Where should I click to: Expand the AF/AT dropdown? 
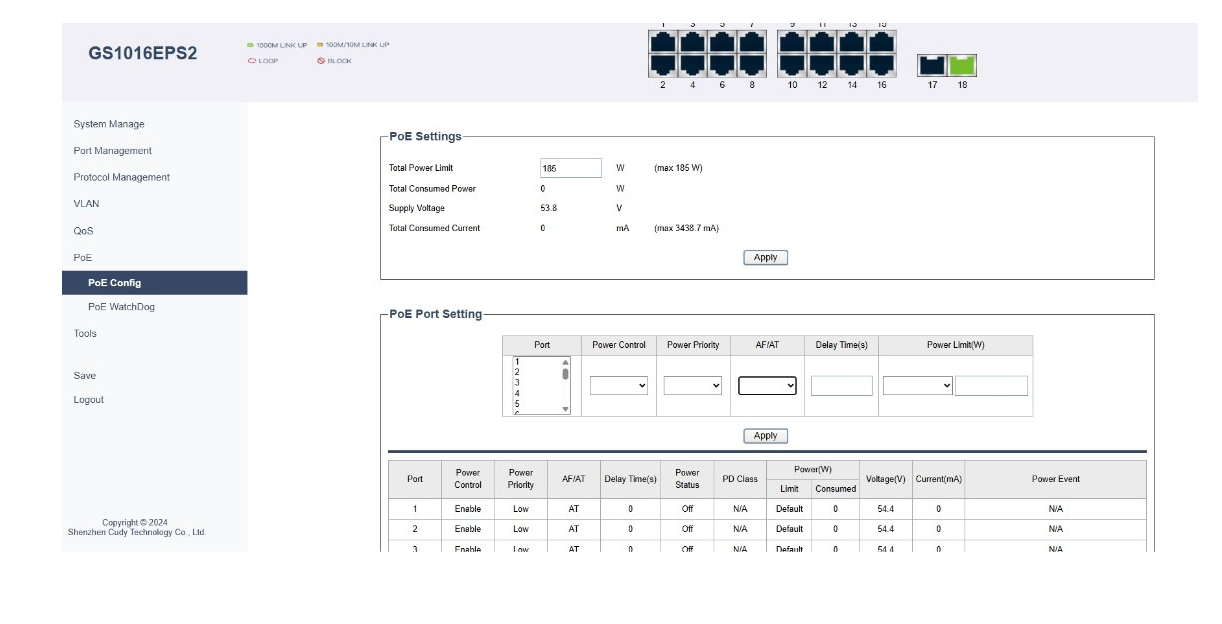(767, 386)
